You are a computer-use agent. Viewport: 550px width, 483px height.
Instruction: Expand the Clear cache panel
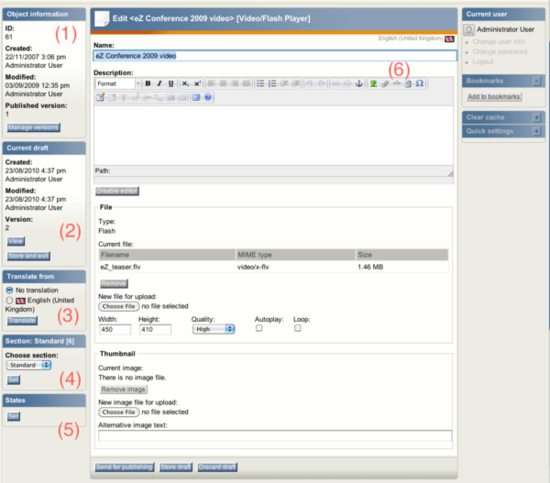[x=536, y=117]
